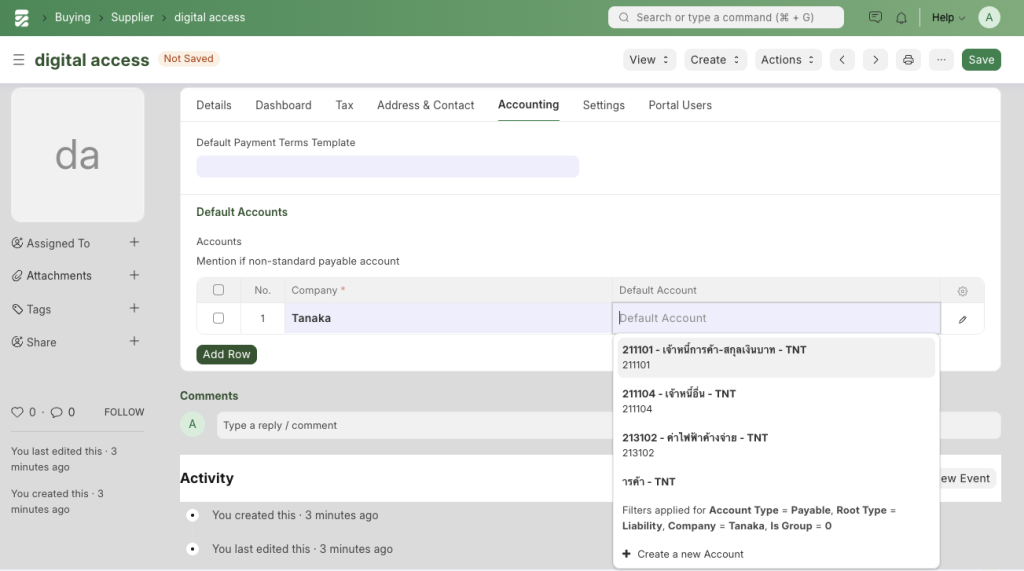
Task: Open the notifications bell icon
Action: click(x=901, y=18)
